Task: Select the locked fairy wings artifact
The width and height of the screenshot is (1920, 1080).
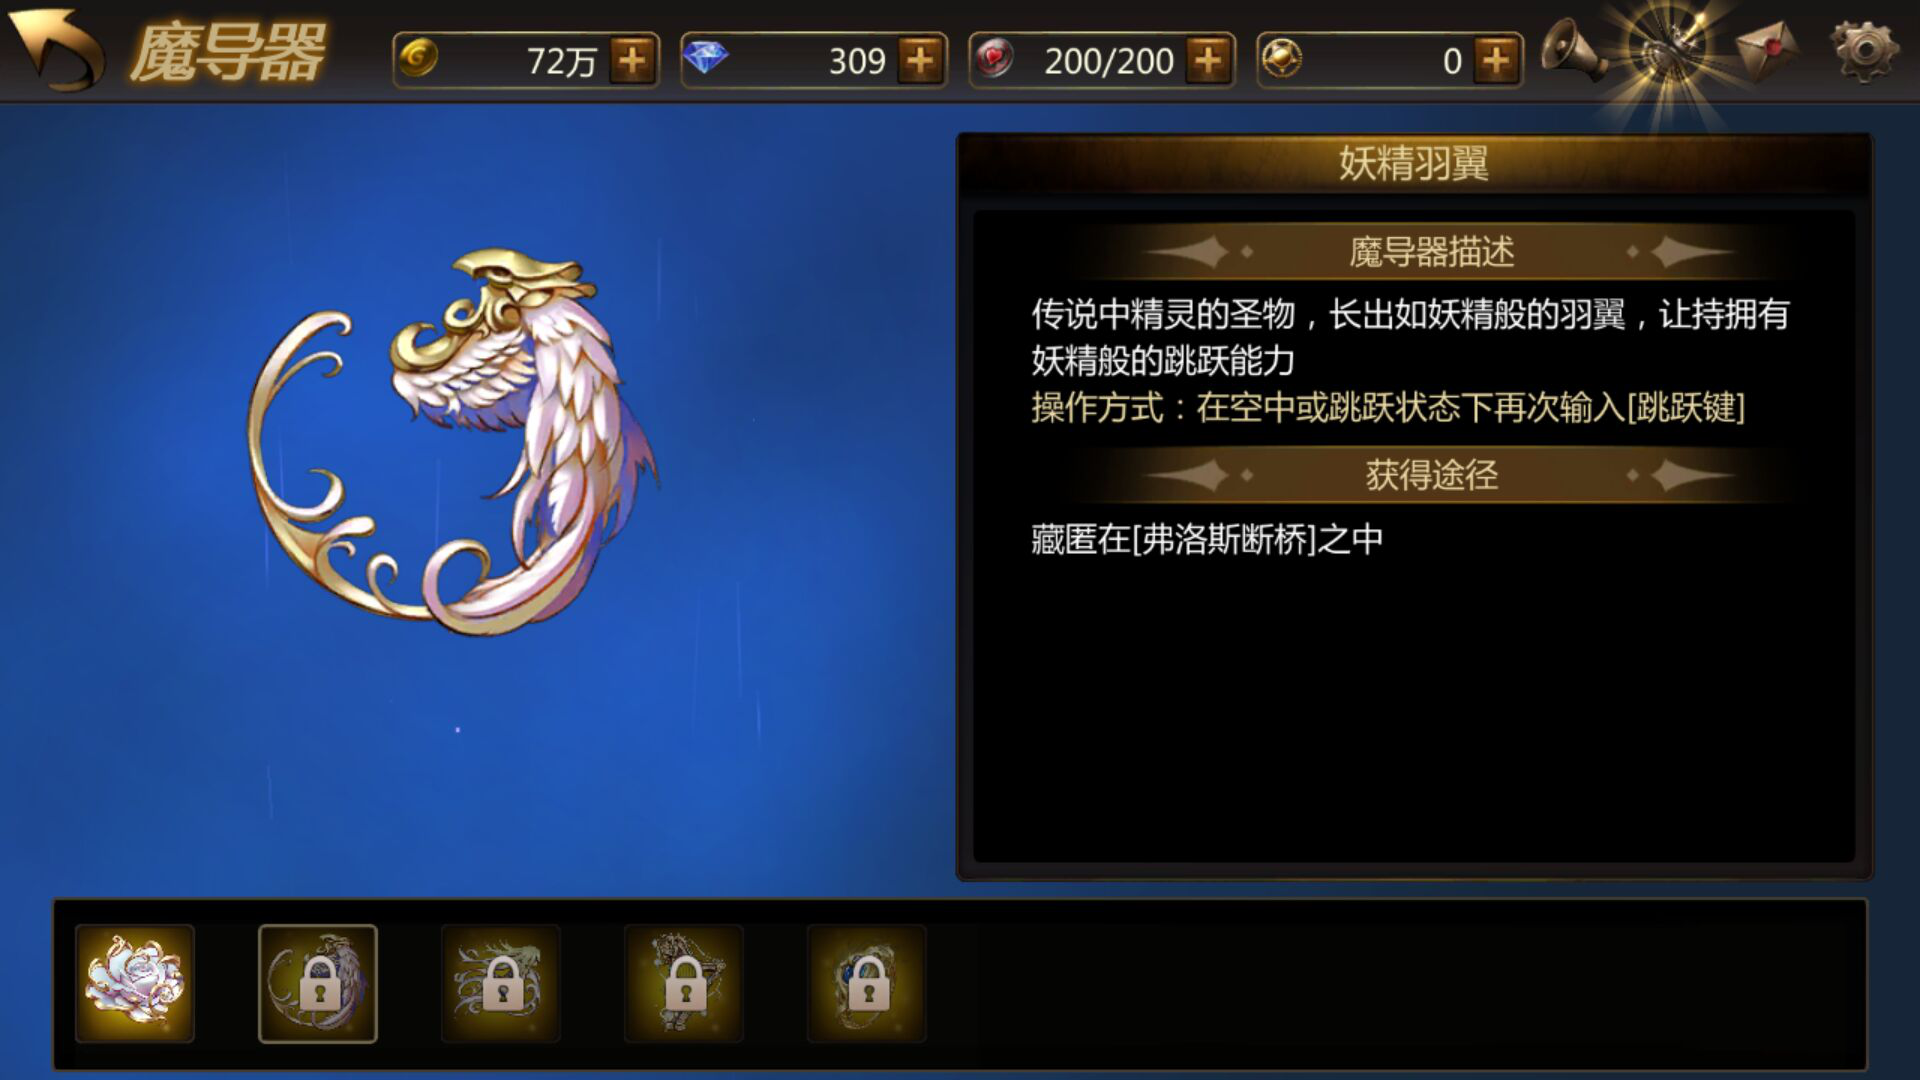Action: [318, 984]
